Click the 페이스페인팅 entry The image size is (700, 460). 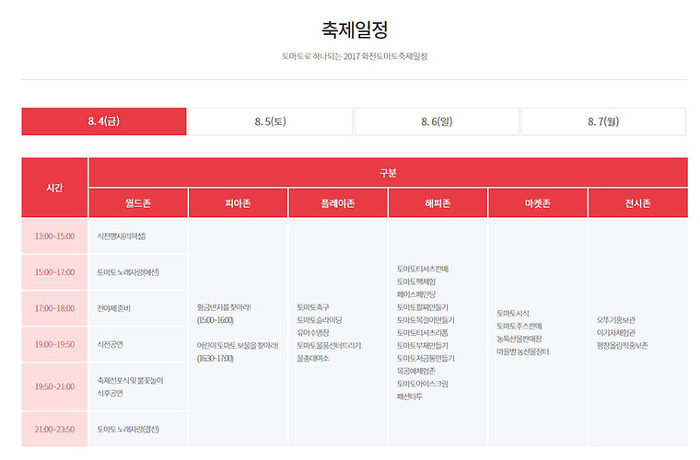[416, 294]
